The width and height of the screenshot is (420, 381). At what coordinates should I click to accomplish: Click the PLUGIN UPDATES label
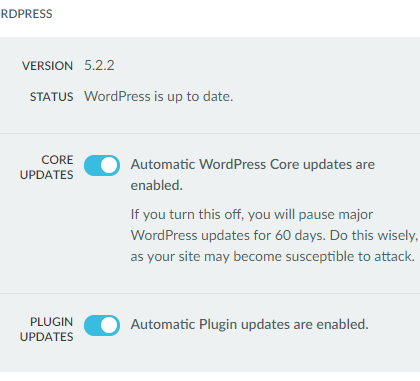click(47, 329)
